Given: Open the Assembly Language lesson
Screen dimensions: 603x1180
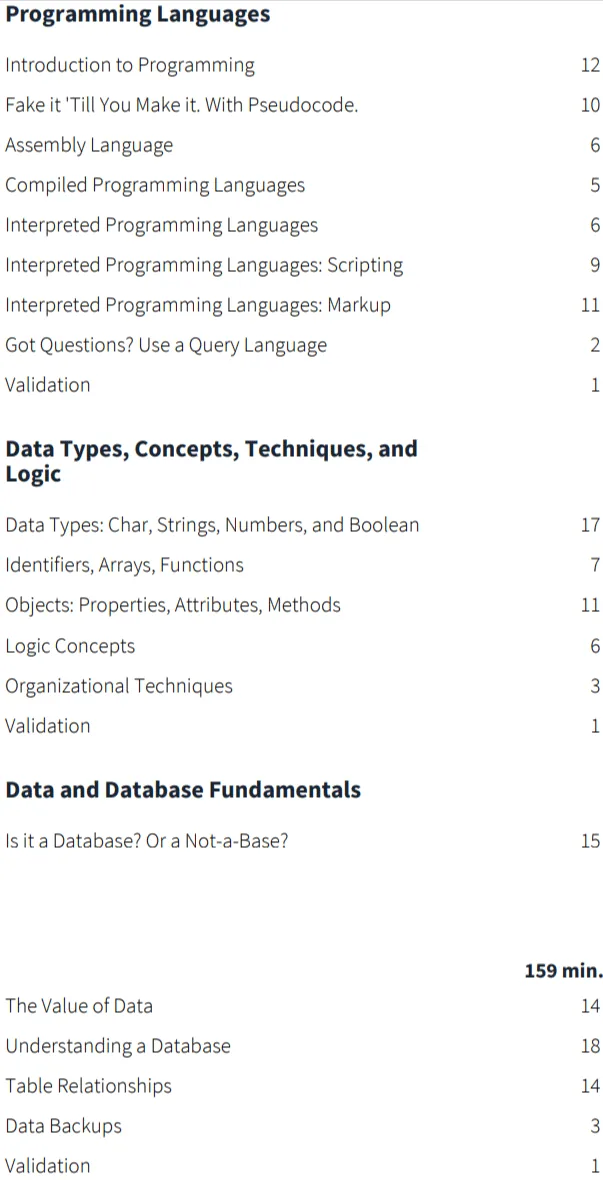Looking at the screenshot, I should tap(89, 145).
